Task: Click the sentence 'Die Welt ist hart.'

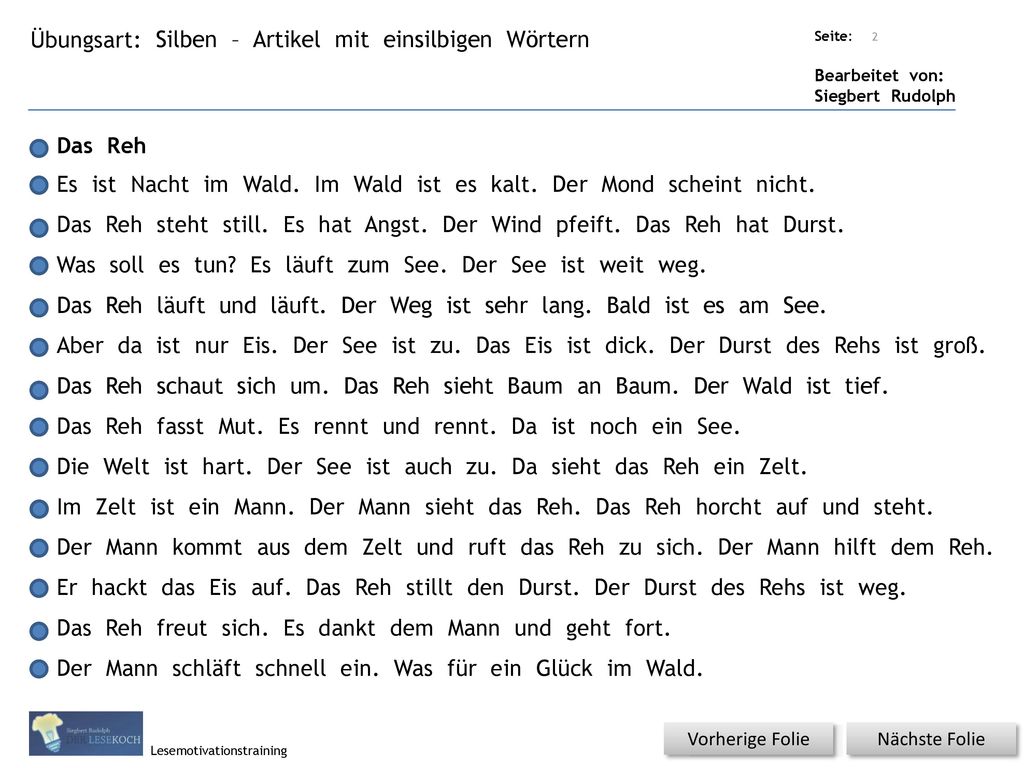Action: point(155,468)
